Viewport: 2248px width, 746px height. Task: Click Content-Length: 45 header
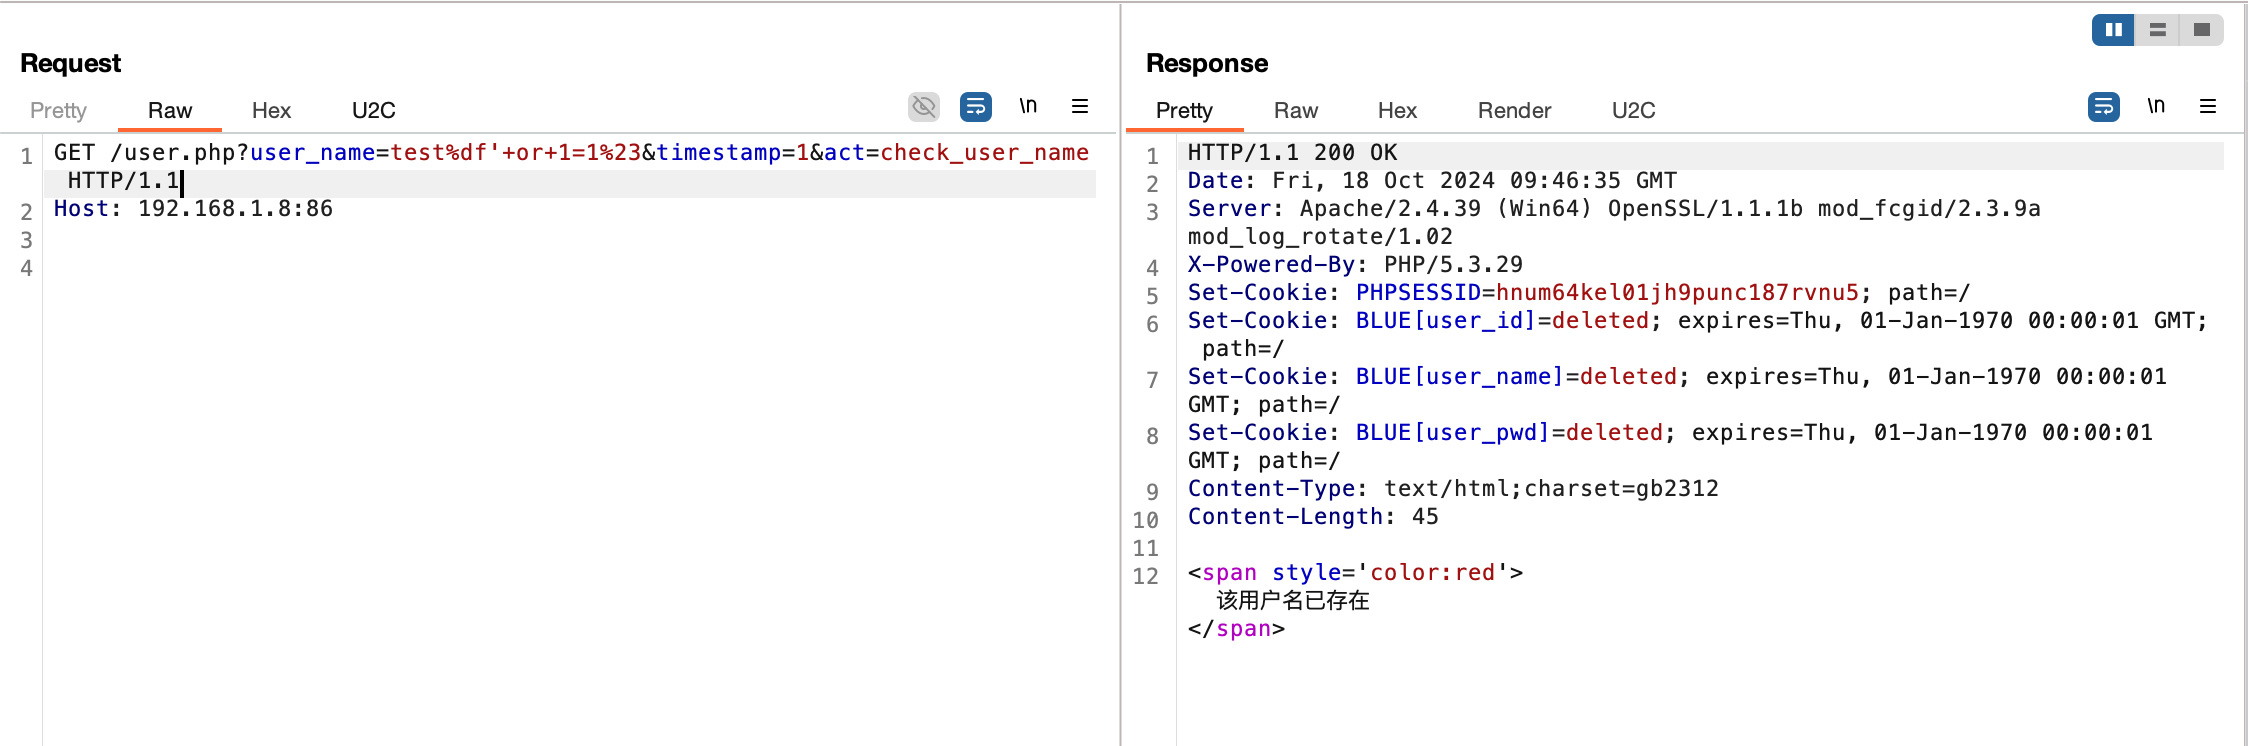tap(1313, 516)
